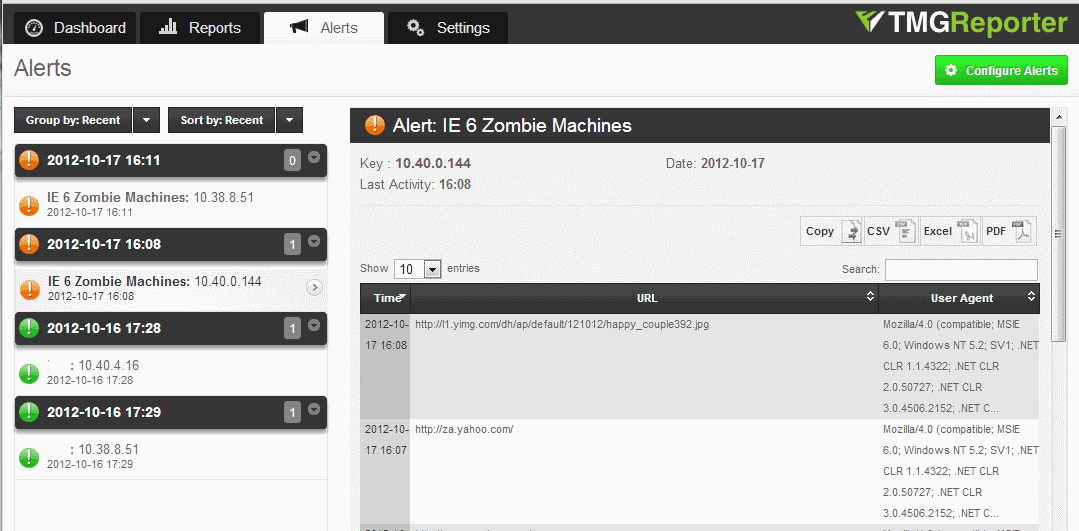Click the orange alert icon beside 10.40.0.144

(29, 289)
